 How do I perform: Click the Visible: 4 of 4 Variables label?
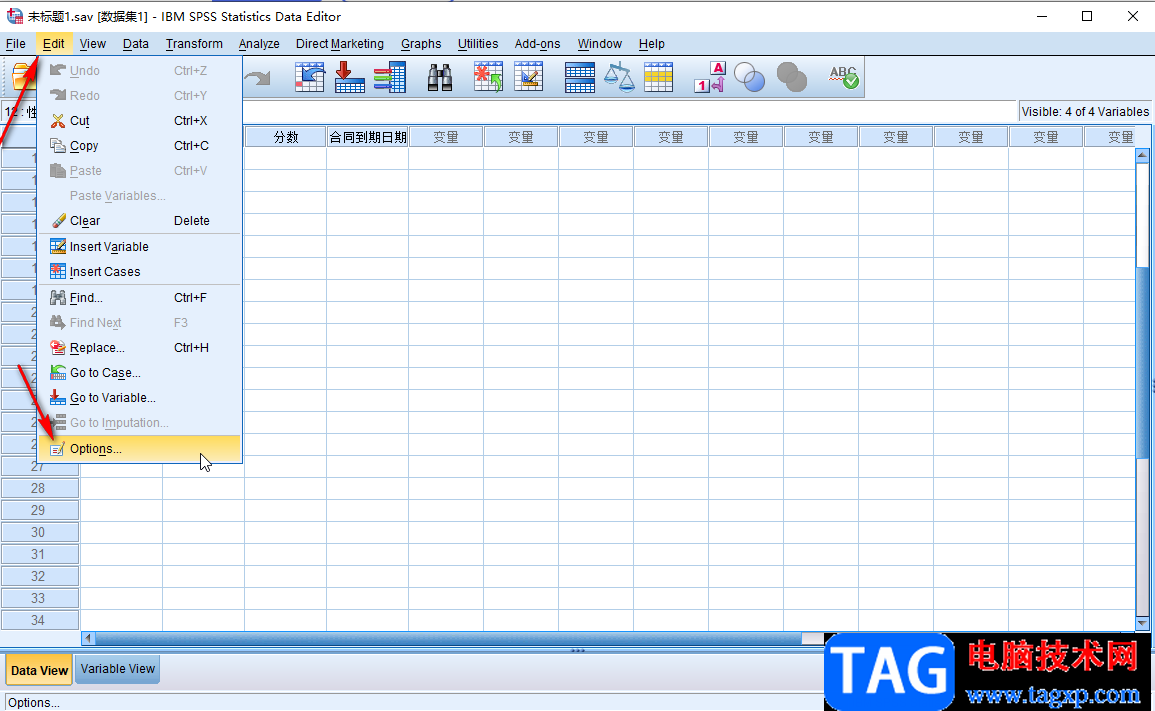(1085, 112)
